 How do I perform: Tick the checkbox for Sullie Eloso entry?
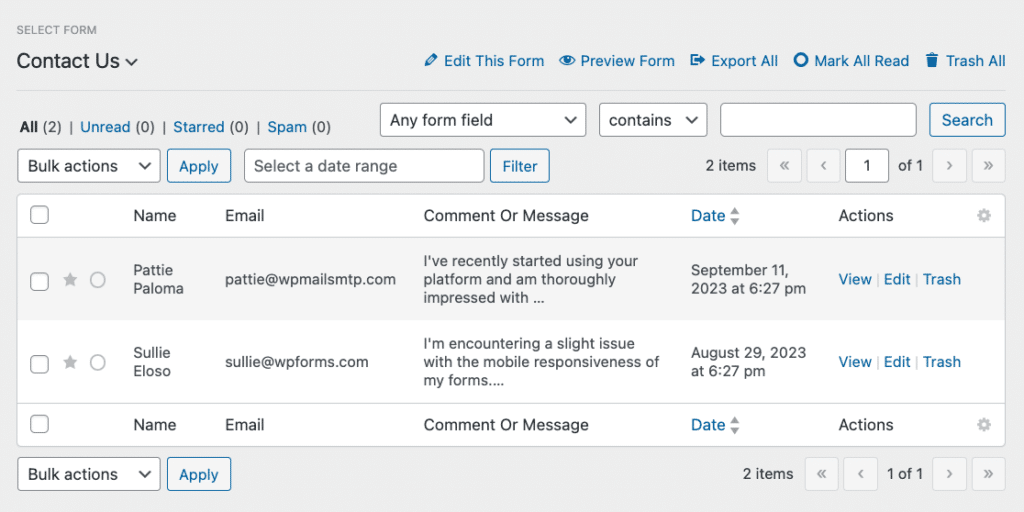(40, 364)
